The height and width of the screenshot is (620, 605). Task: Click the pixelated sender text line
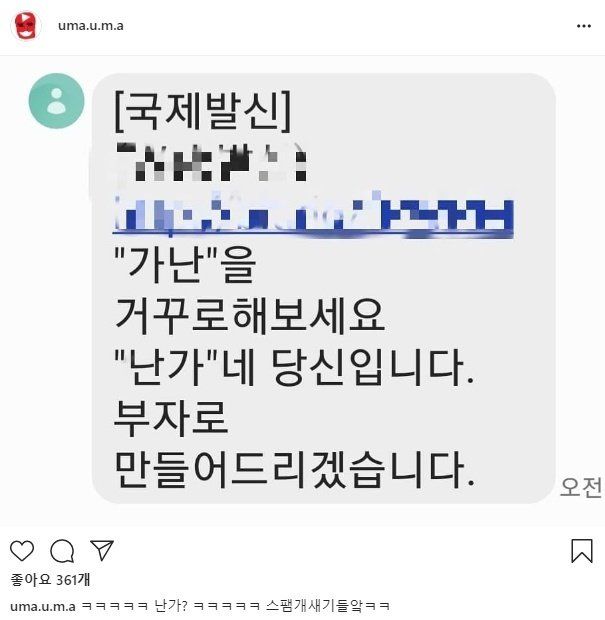coord(211,162)
